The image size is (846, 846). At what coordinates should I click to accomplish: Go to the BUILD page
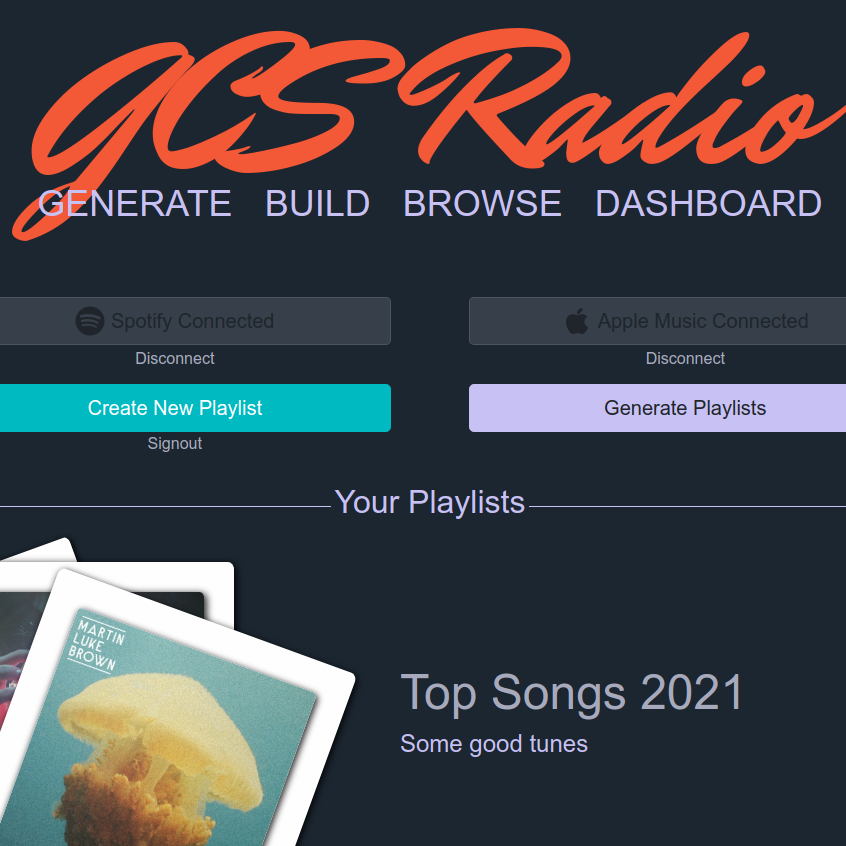[x=317, y=203]
